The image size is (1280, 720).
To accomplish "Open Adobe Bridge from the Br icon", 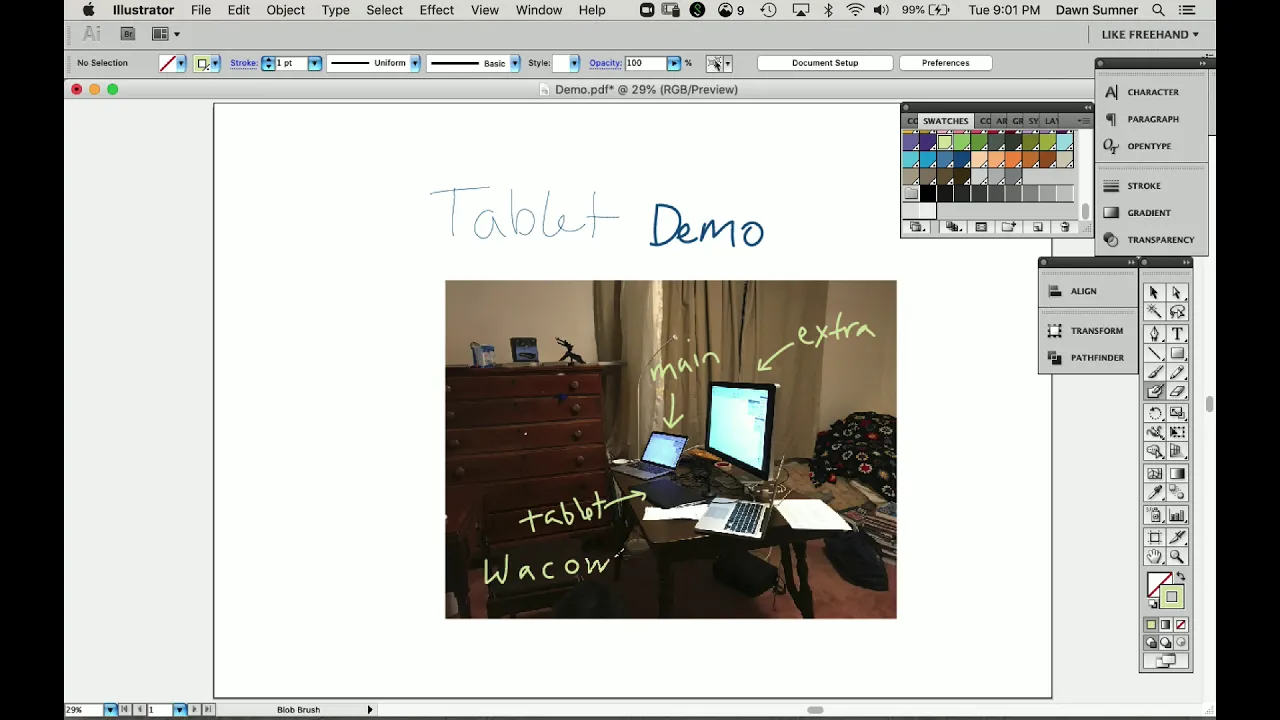I will pyautogui.click(x=128, y=34).
